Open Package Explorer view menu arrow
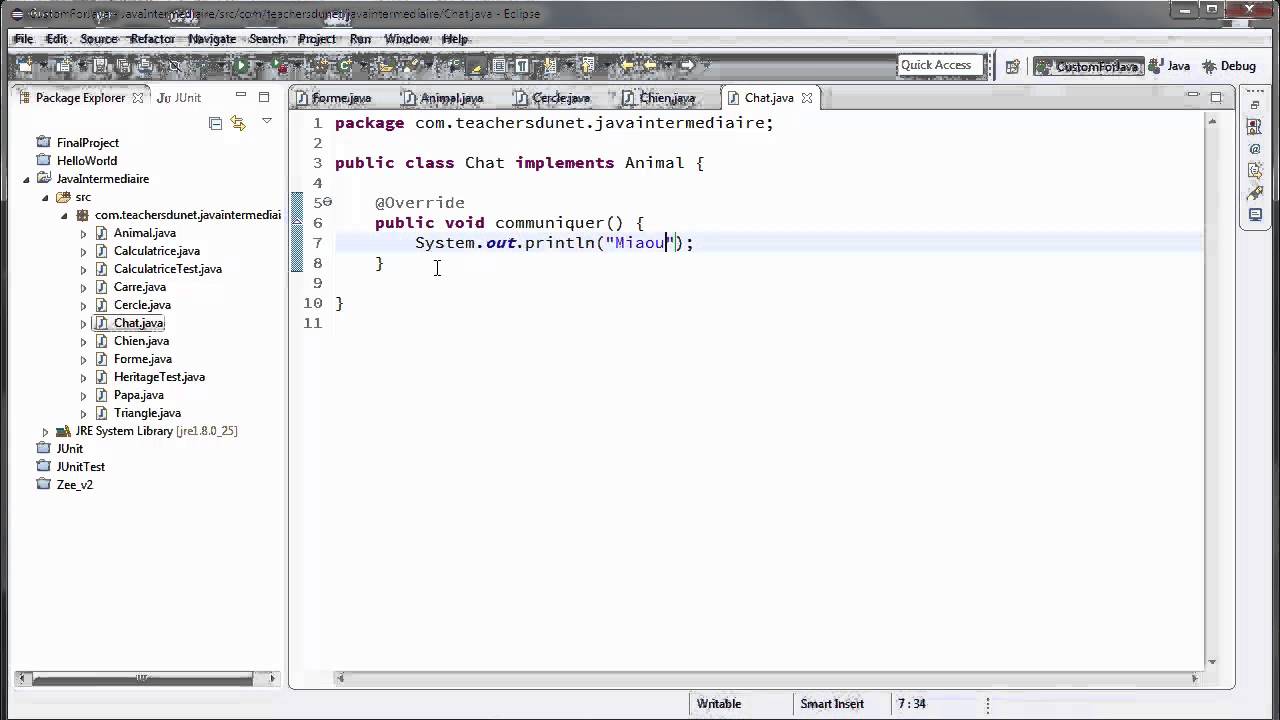Image resolution: width=1280 pixels, height=720 pixels. coord(266,122)
